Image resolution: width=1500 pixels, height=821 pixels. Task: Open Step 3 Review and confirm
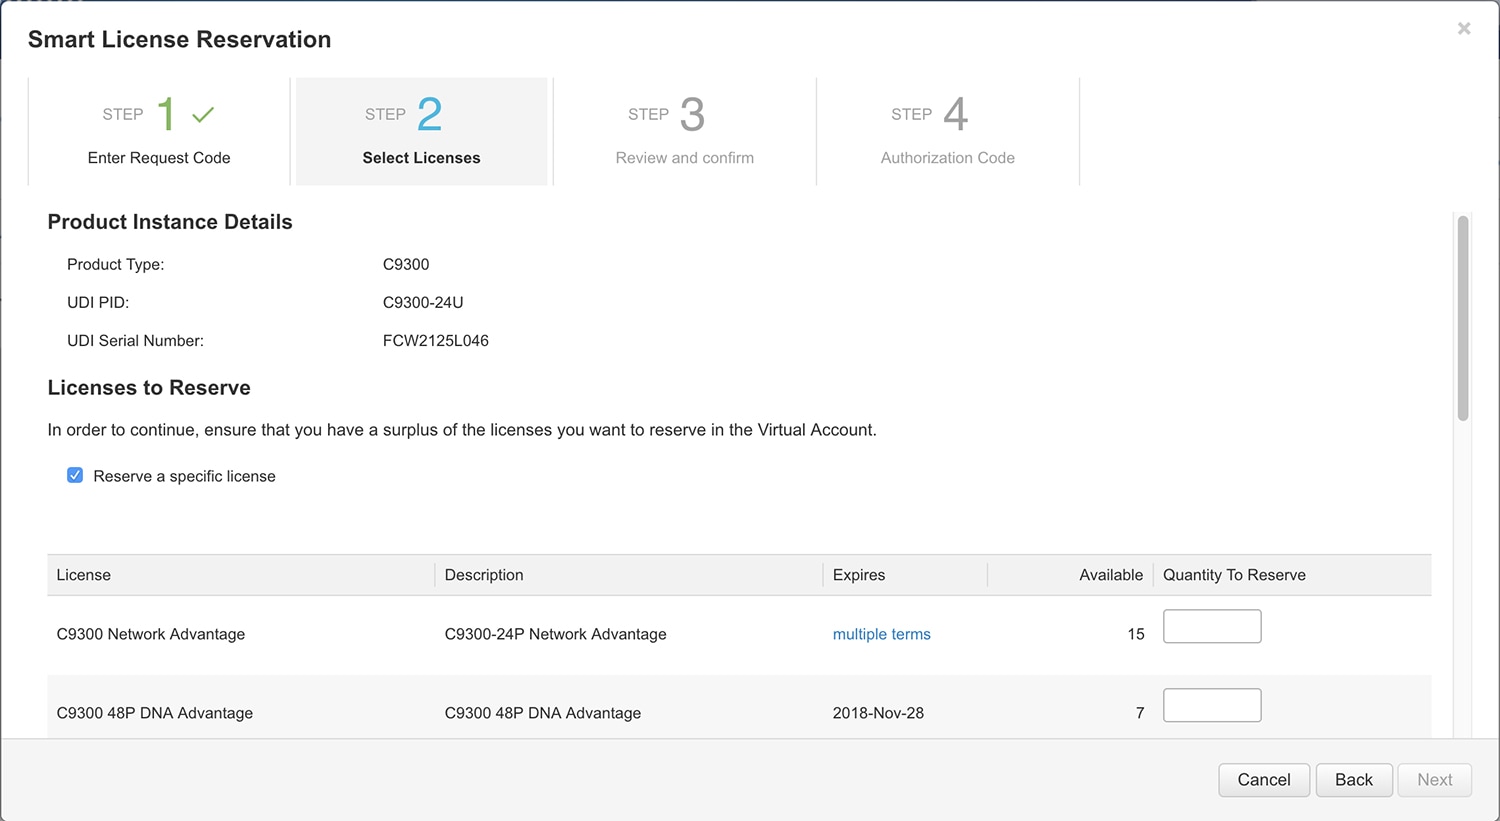(685, 132)
